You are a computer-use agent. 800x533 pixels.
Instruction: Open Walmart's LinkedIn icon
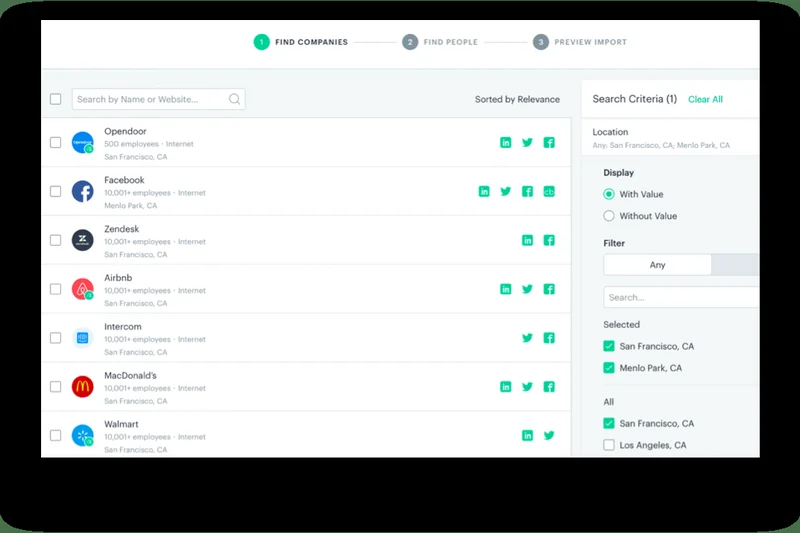tap(527, 436)
